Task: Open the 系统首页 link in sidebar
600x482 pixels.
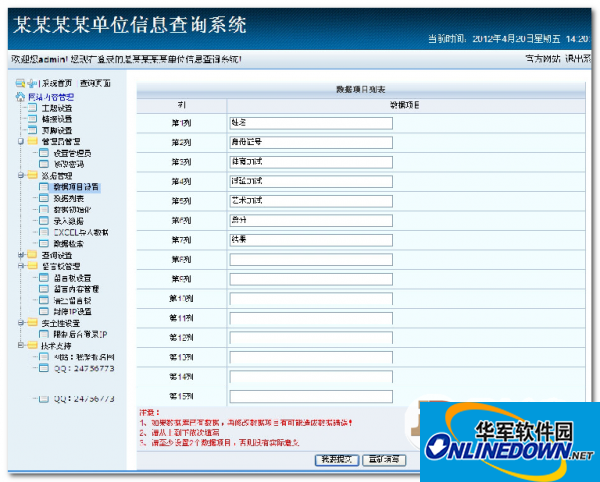Action: 57,83
